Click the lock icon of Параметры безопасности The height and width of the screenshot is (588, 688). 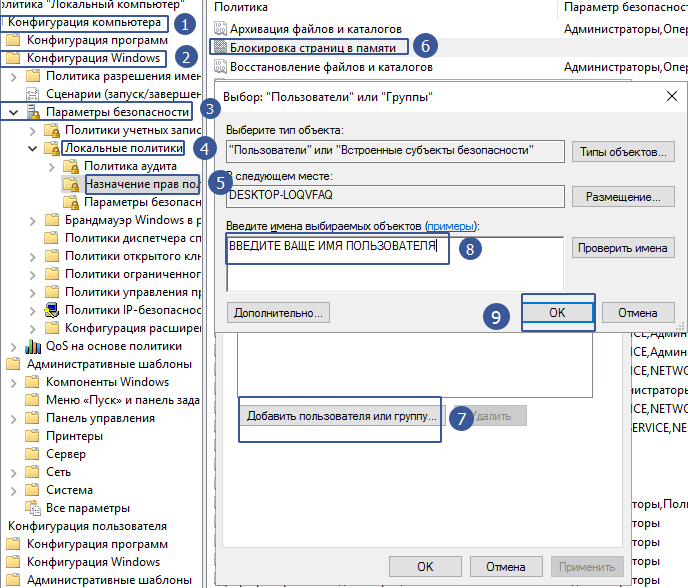point(33,112)
